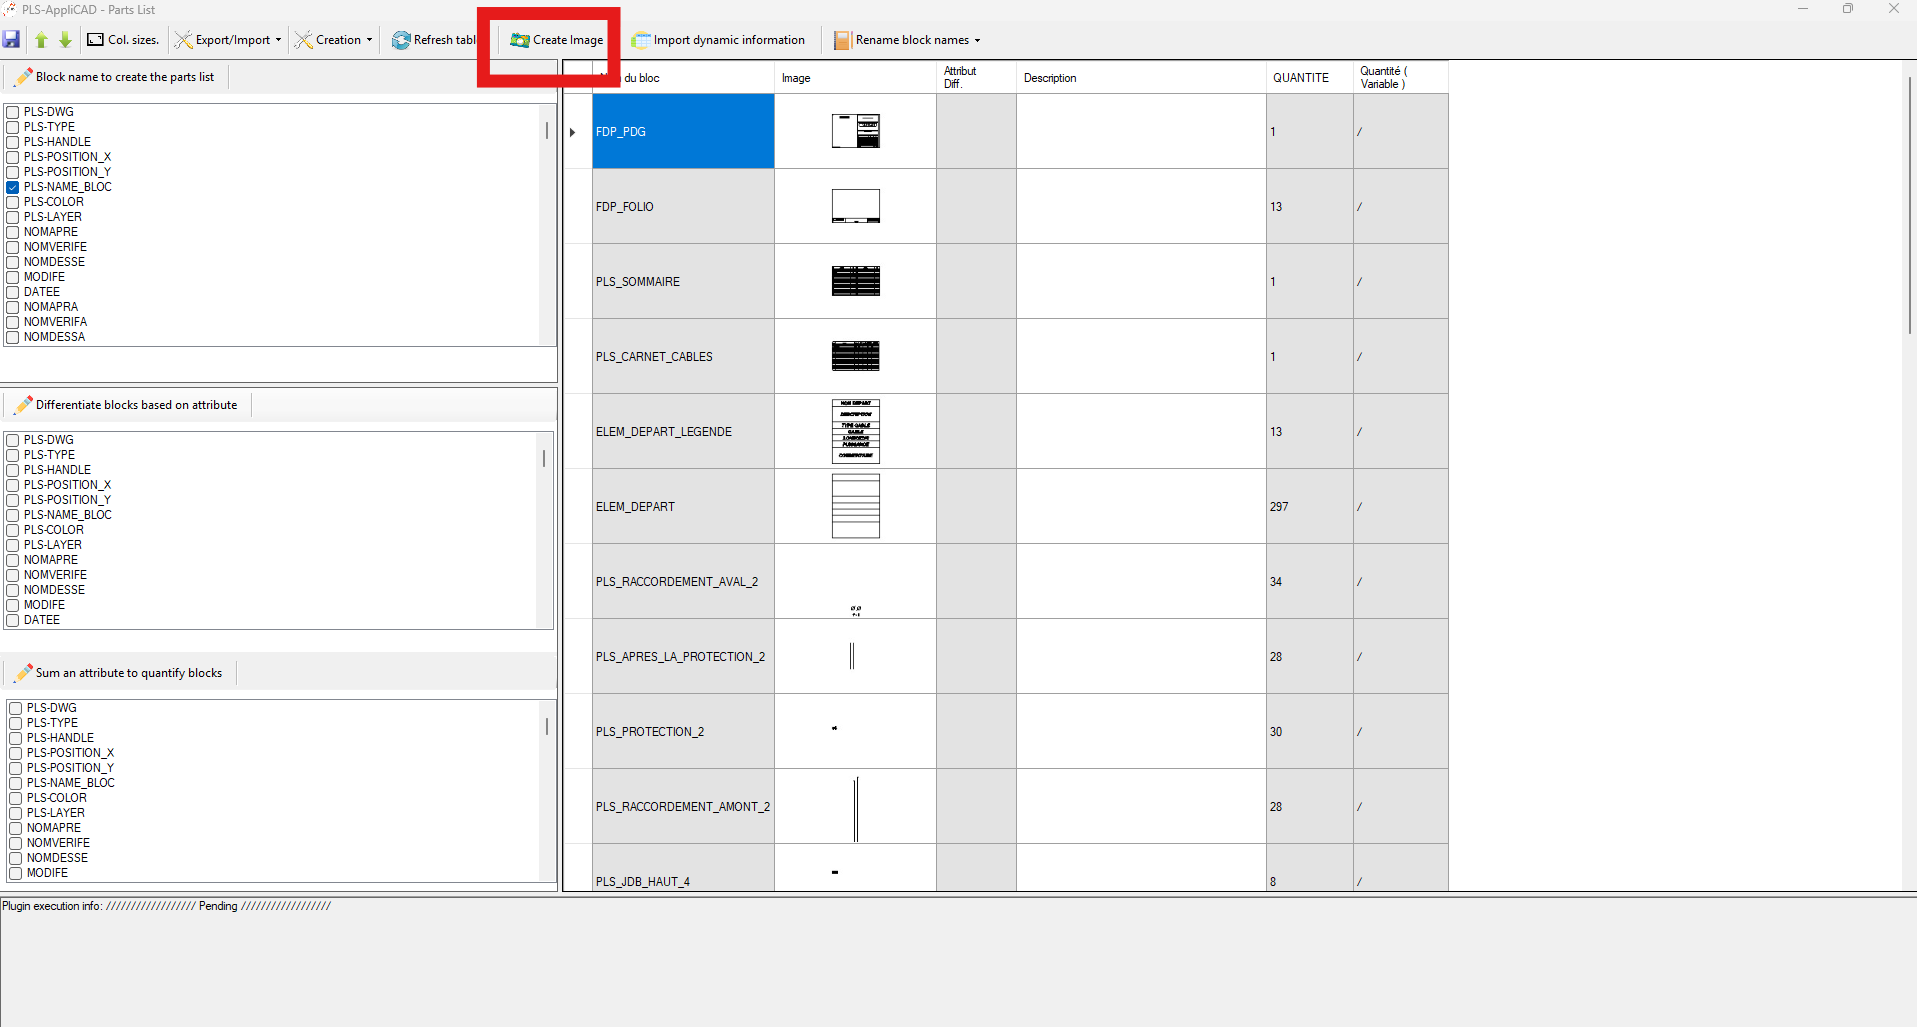Check PLS-LAYER in Differentiate blocks list
The image size is (1917, 1027).
[13, 545]
